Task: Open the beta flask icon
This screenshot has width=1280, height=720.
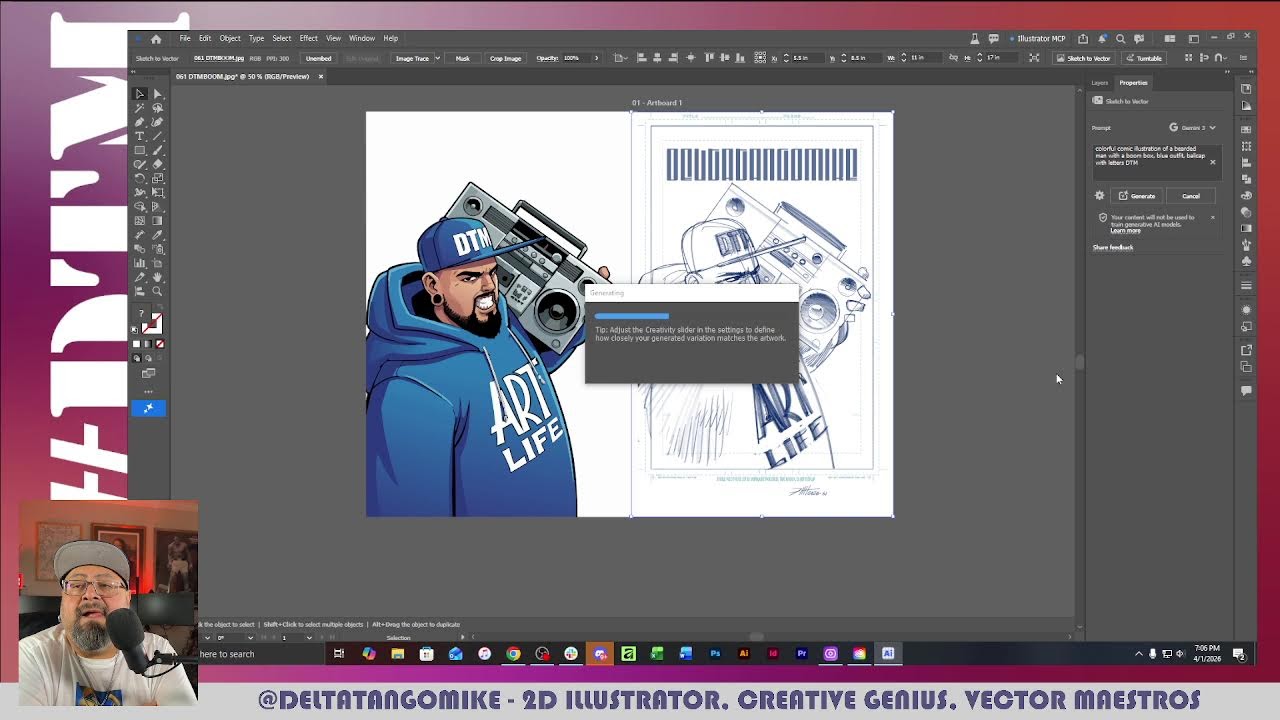Action: pos(975,38)
